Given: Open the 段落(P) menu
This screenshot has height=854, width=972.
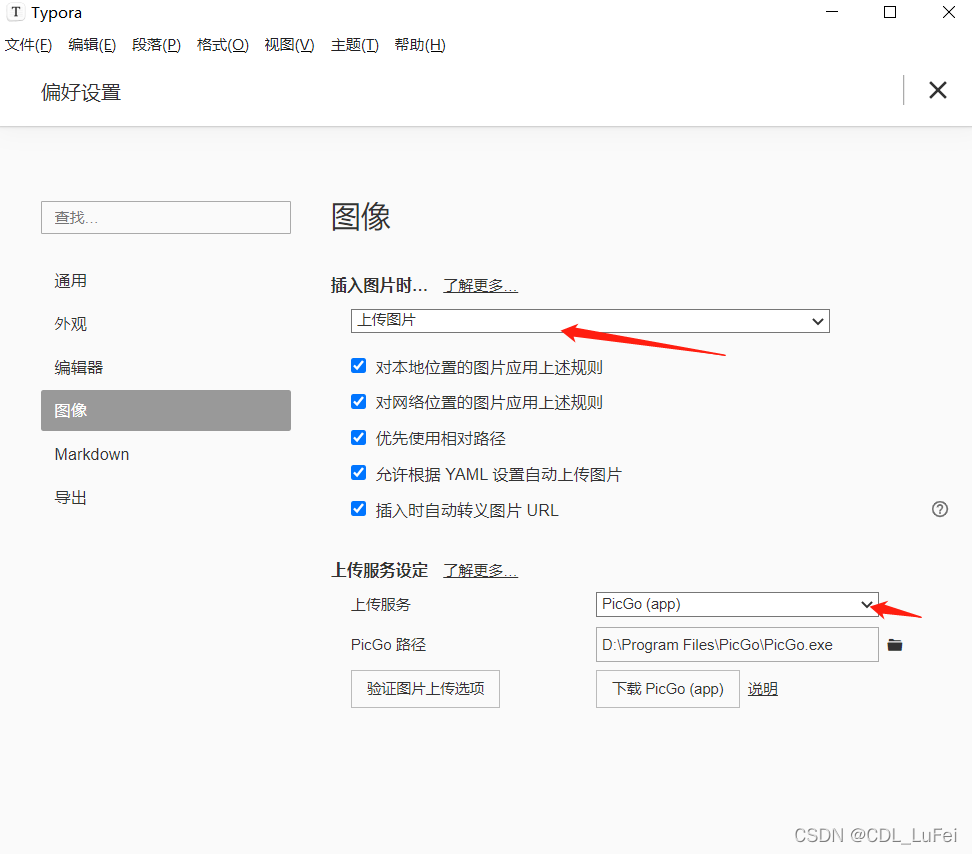Looking at the screenshot, I should click(156, 45).
